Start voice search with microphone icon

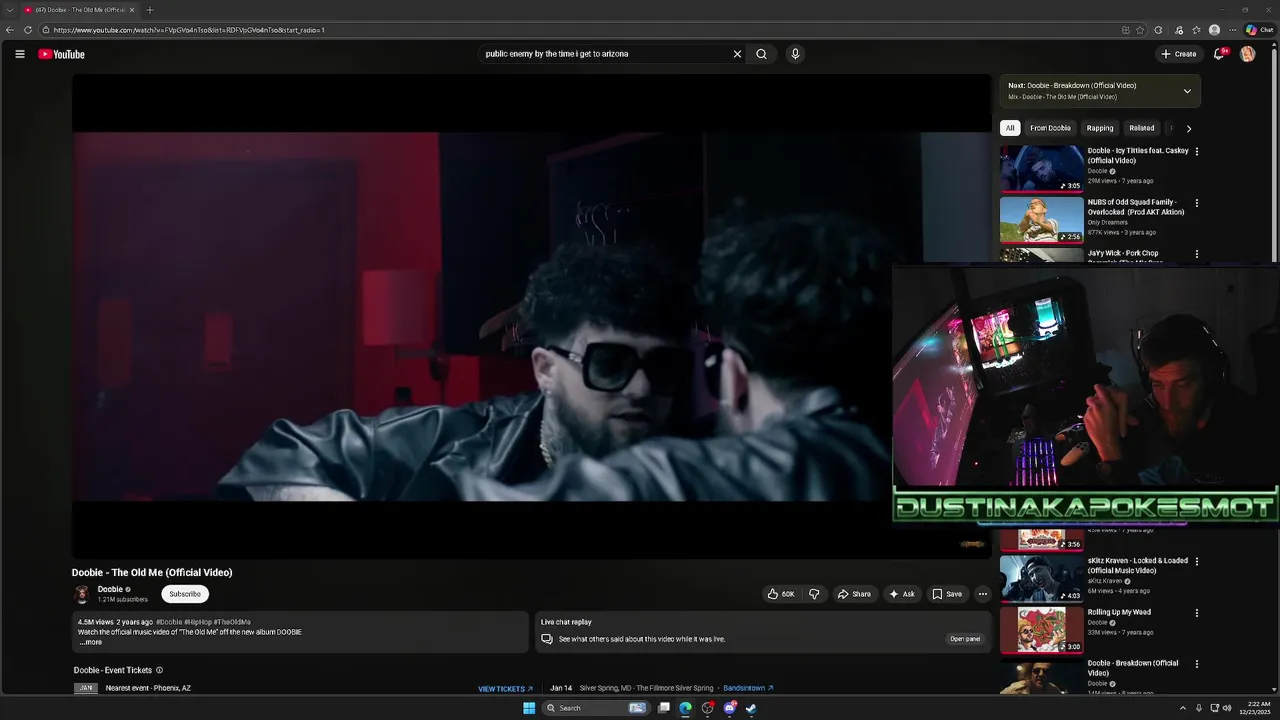(x=795, y=54)
